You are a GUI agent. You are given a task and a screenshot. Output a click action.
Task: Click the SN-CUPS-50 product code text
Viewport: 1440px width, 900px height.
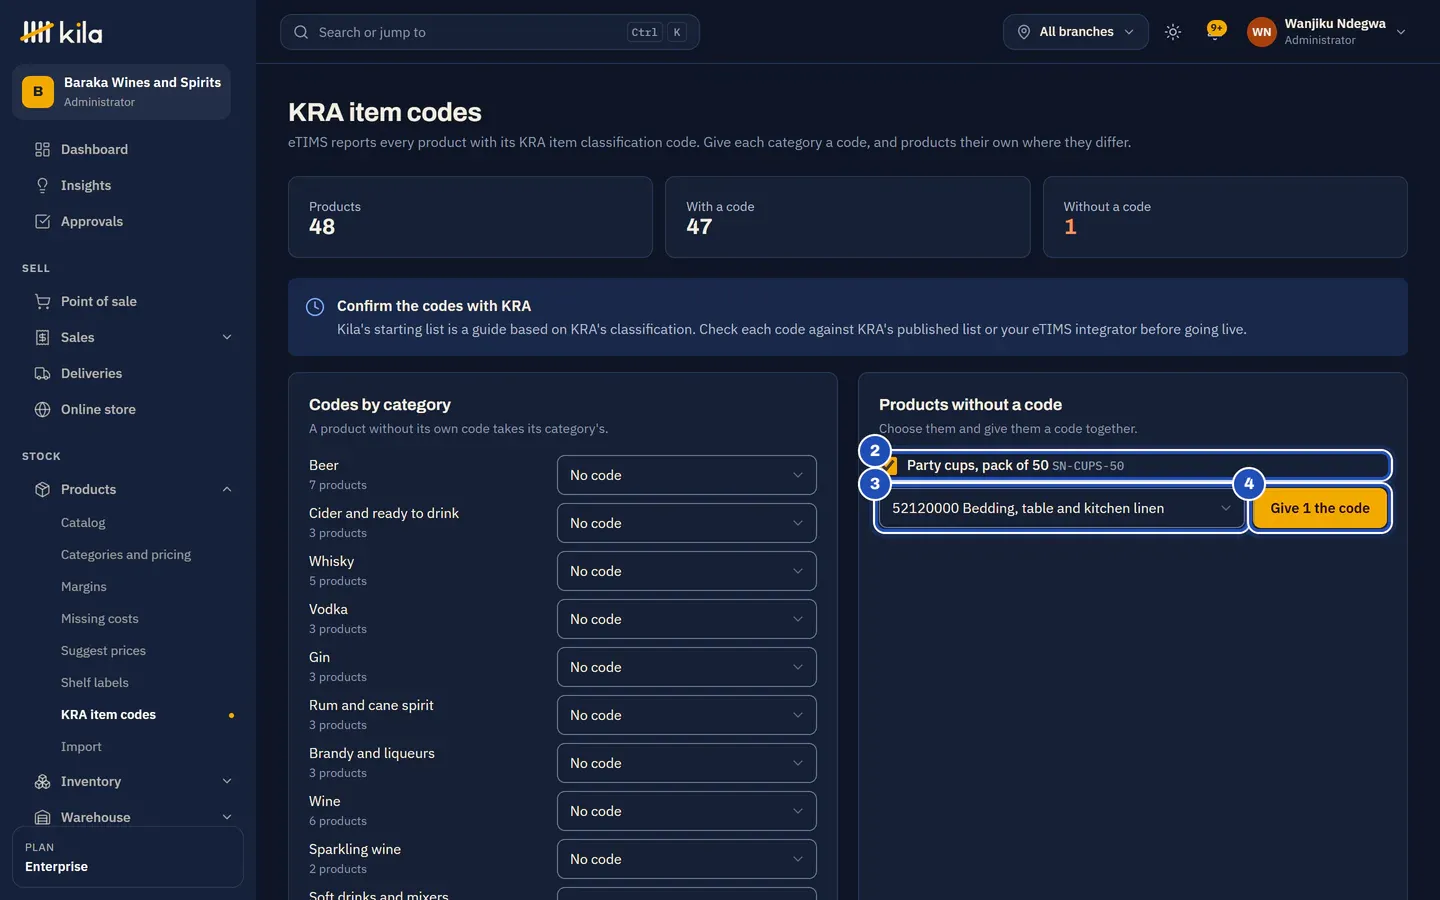[1088, 466]
